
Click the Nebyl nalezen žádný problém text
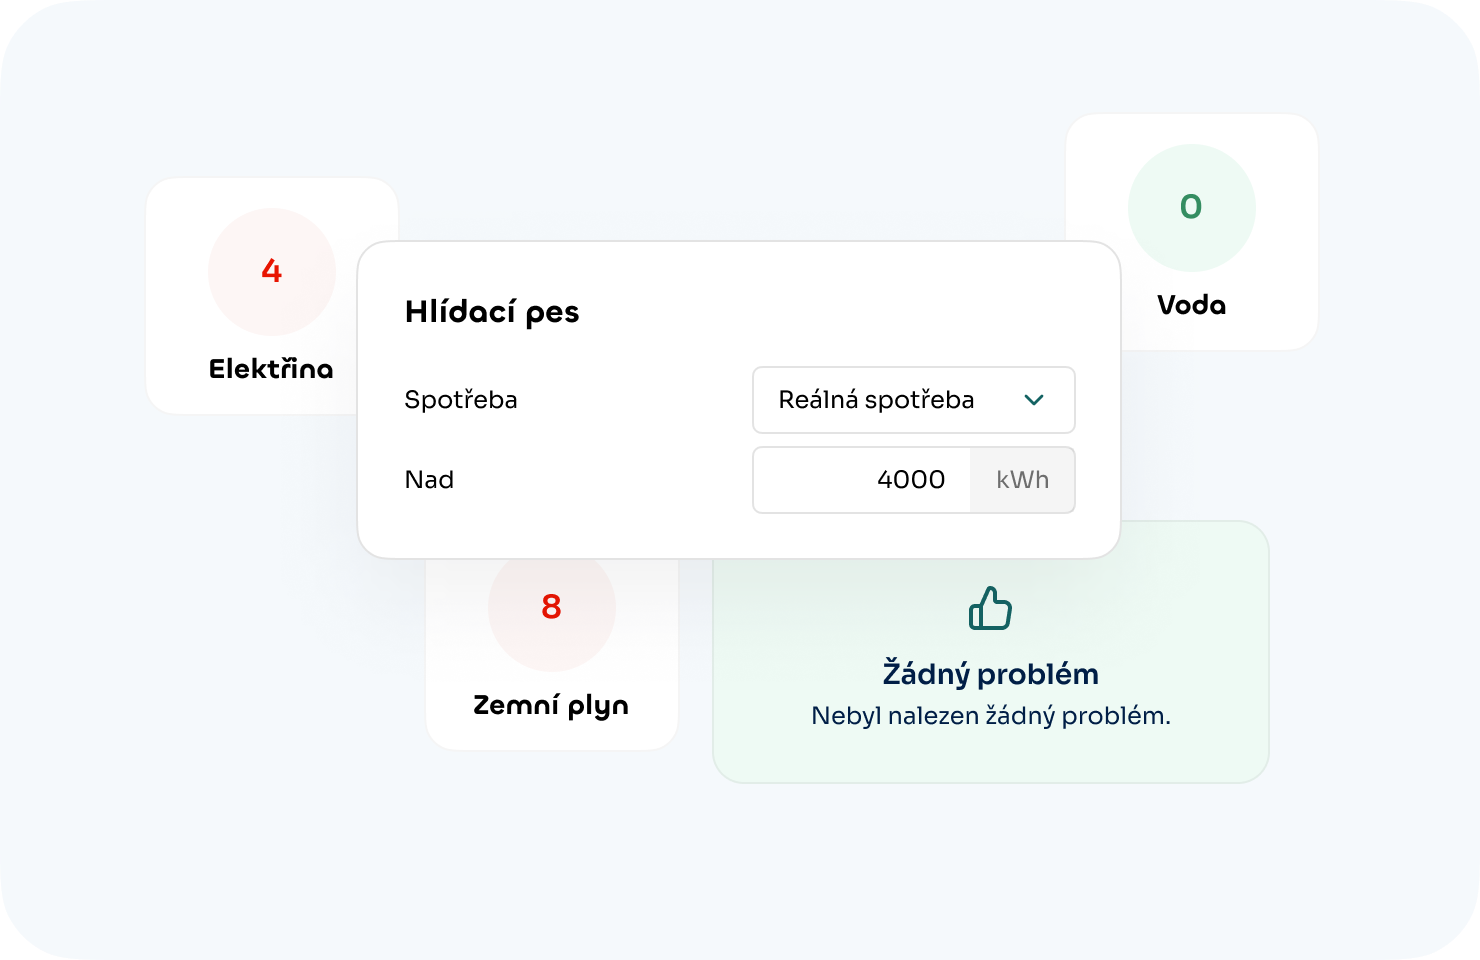(990, 715)
